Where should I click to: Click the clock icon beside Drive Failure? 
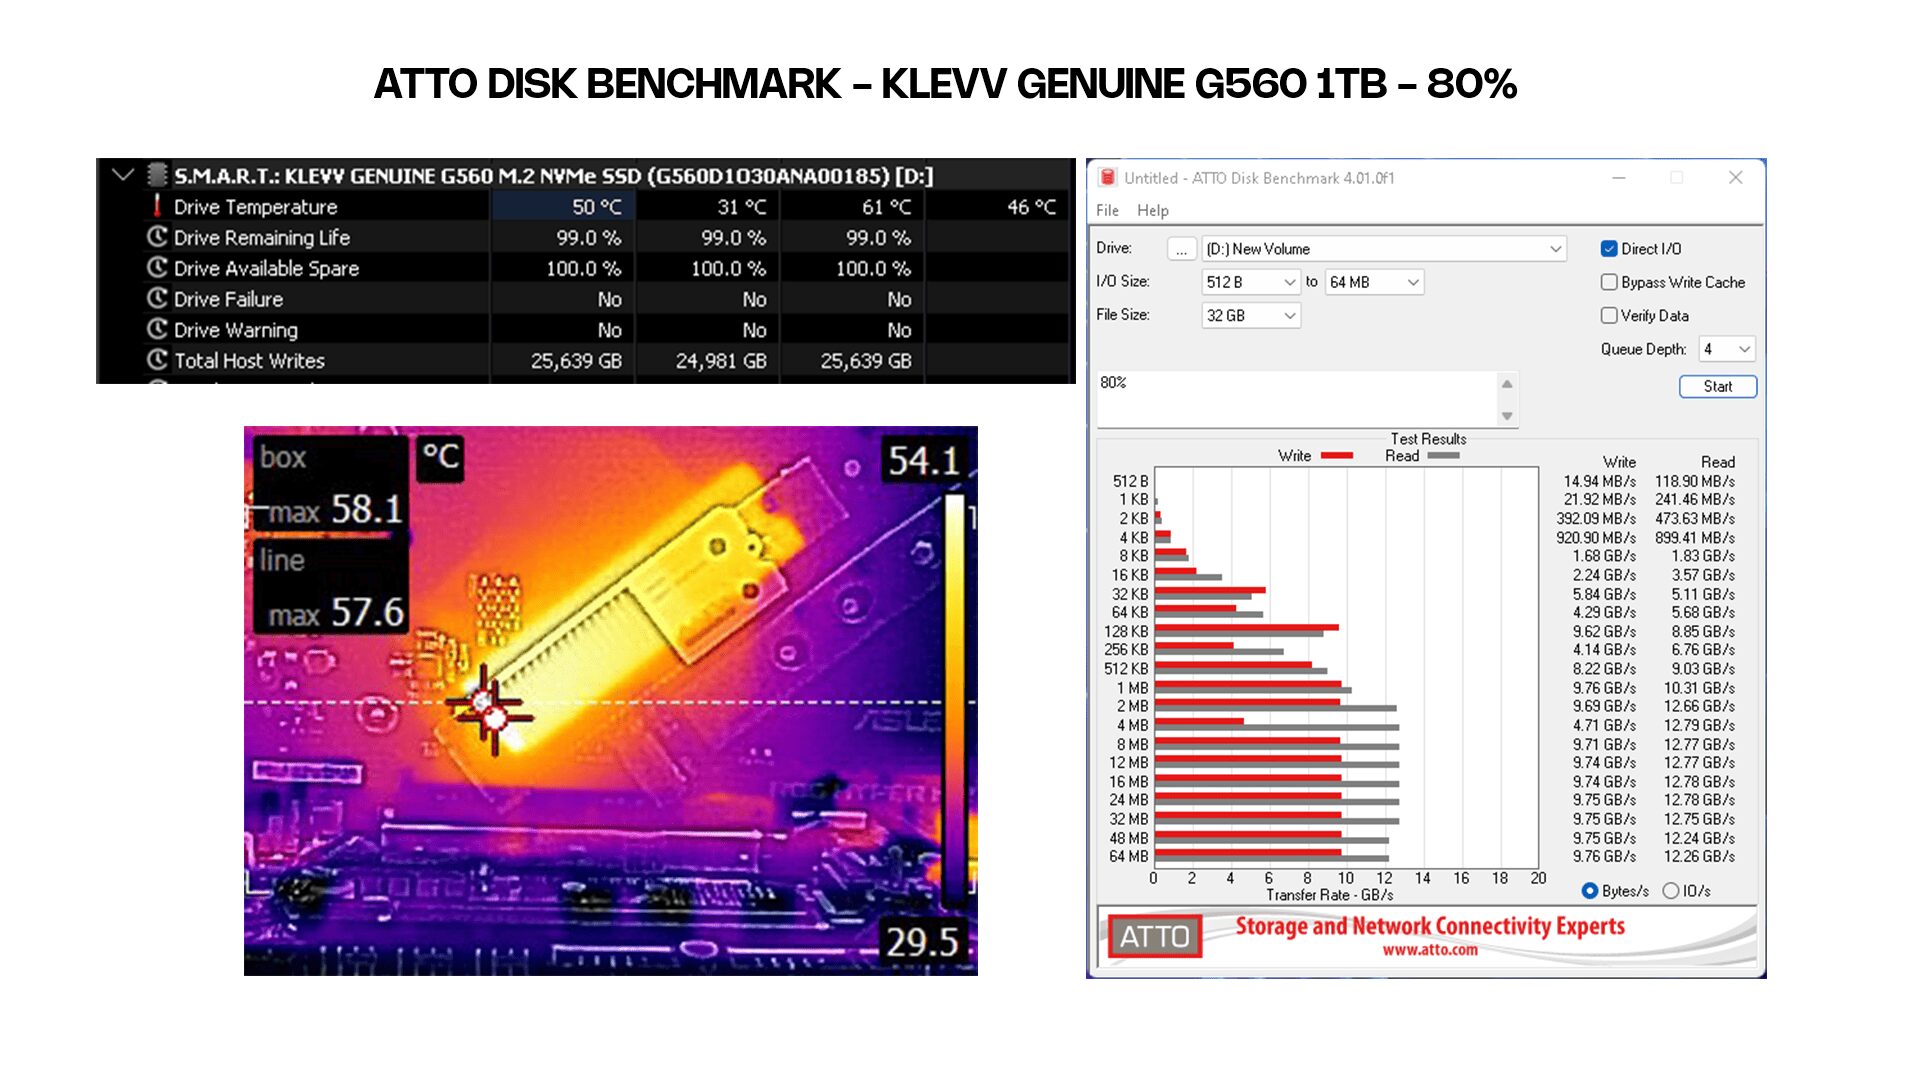coord(157,298)
